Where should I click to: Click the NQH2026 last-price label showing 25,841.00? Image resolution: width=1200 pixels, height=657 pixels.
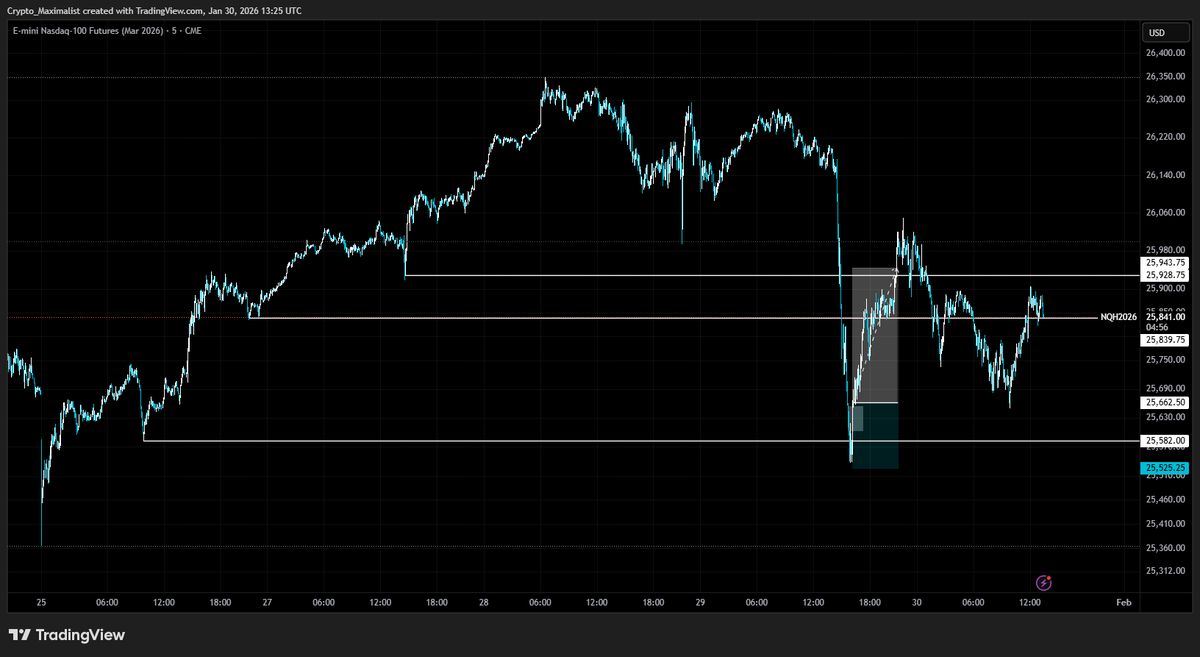click(x=1163, y=317)
